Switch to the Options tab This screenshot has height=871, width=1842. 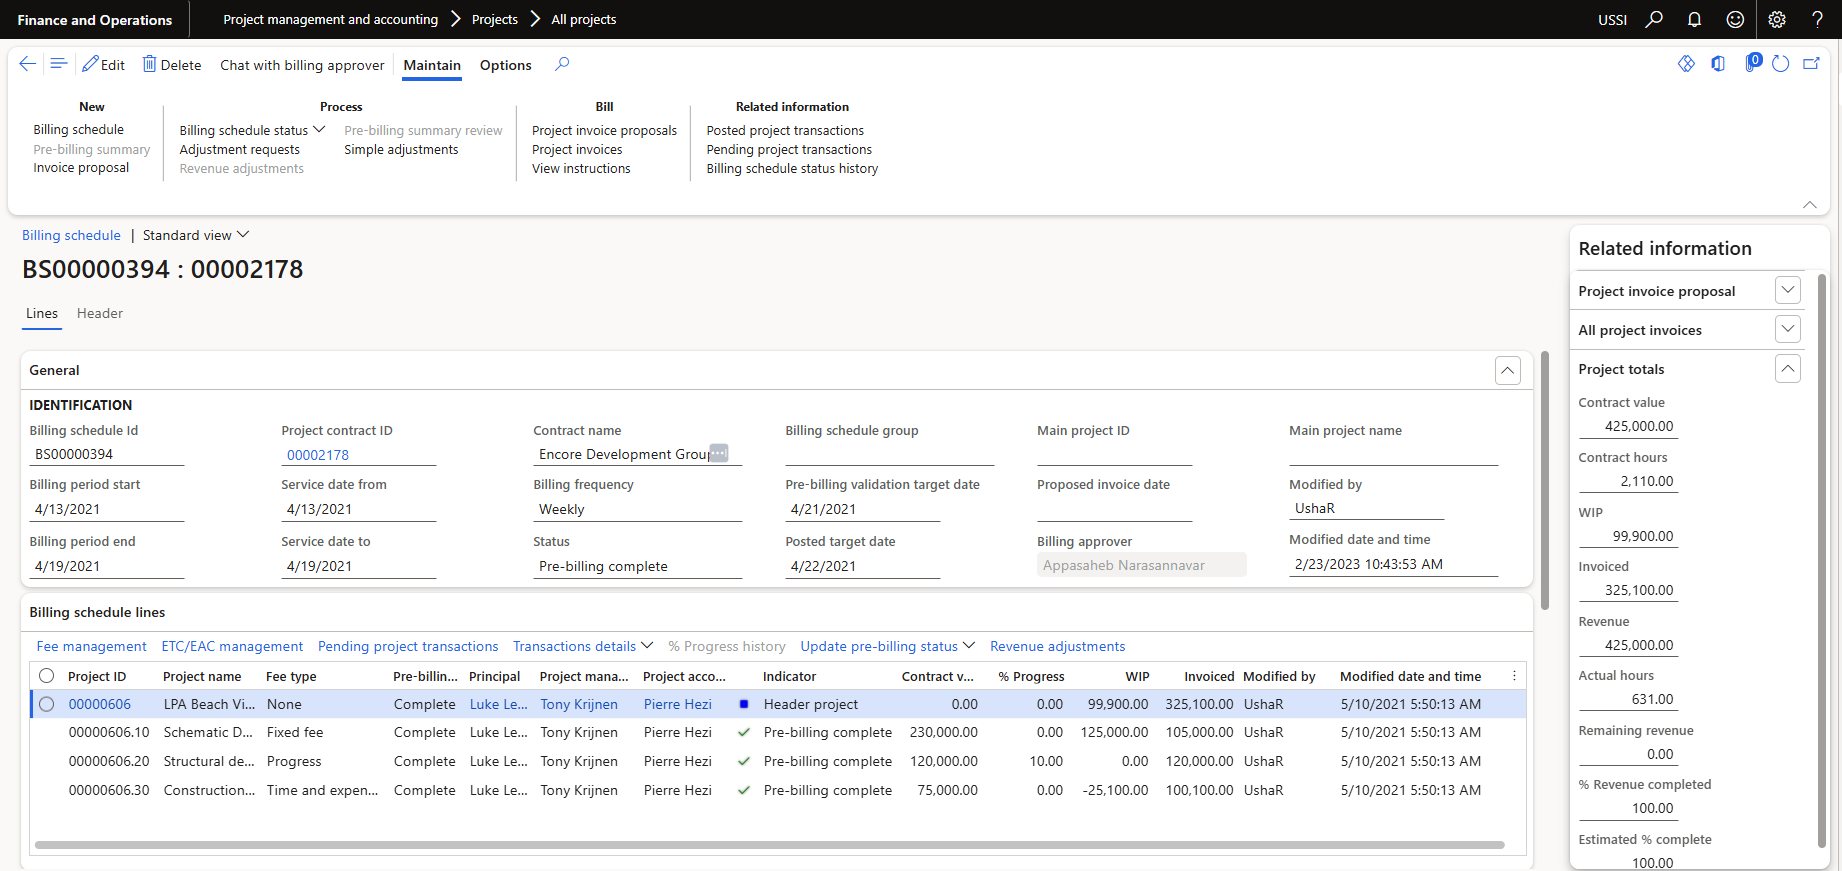505,65
